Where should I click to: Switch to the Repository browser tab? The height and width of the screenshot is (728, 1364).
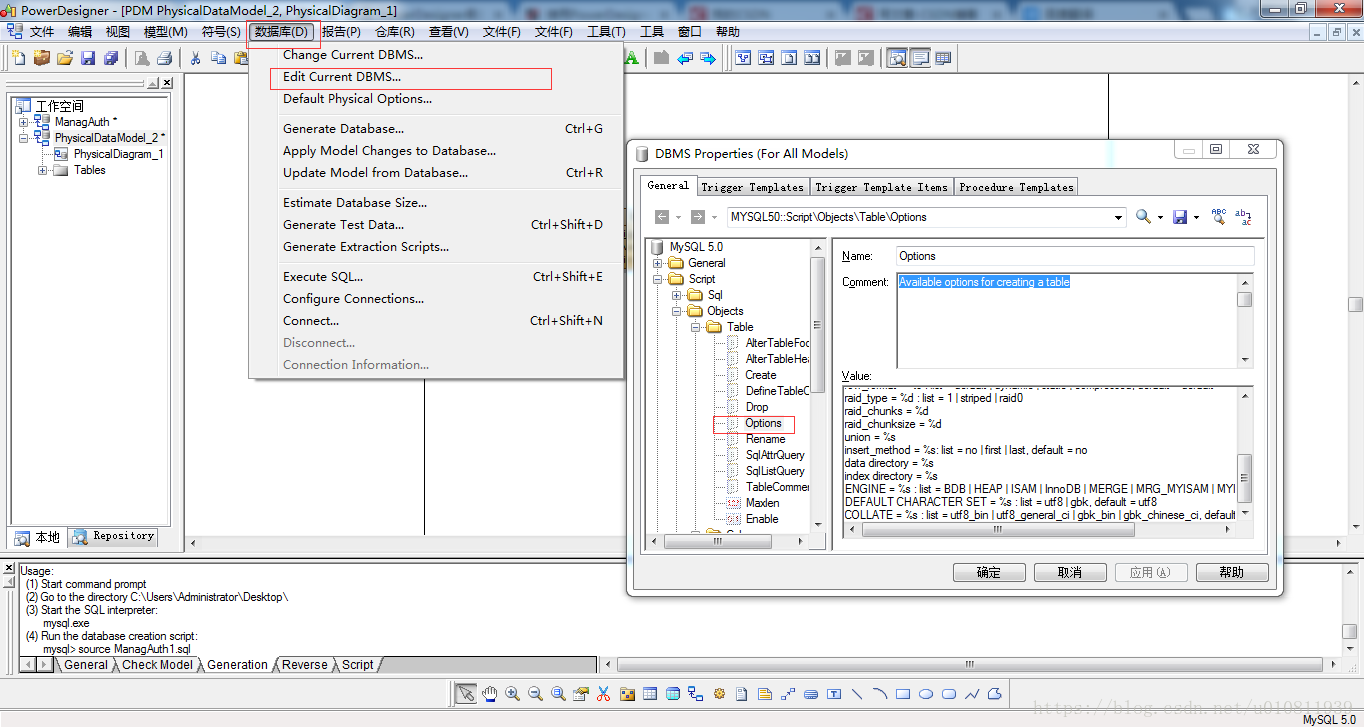[x=115, y=536]
